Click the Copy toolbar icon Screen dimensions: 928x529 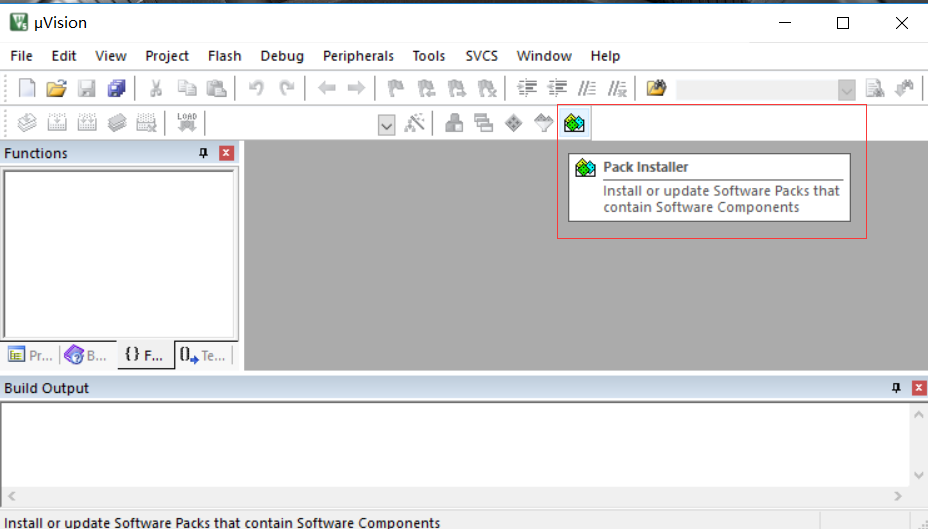[187, 89]
